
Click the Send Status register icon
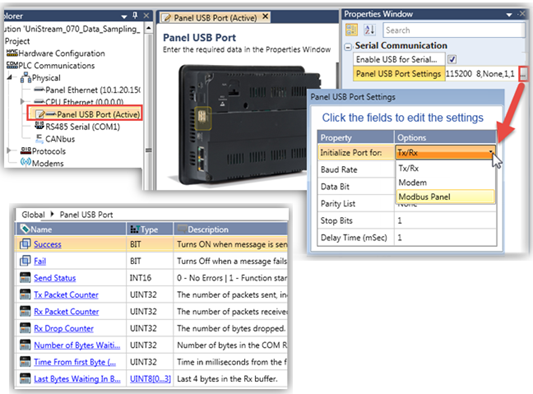[x=25, y=277]
